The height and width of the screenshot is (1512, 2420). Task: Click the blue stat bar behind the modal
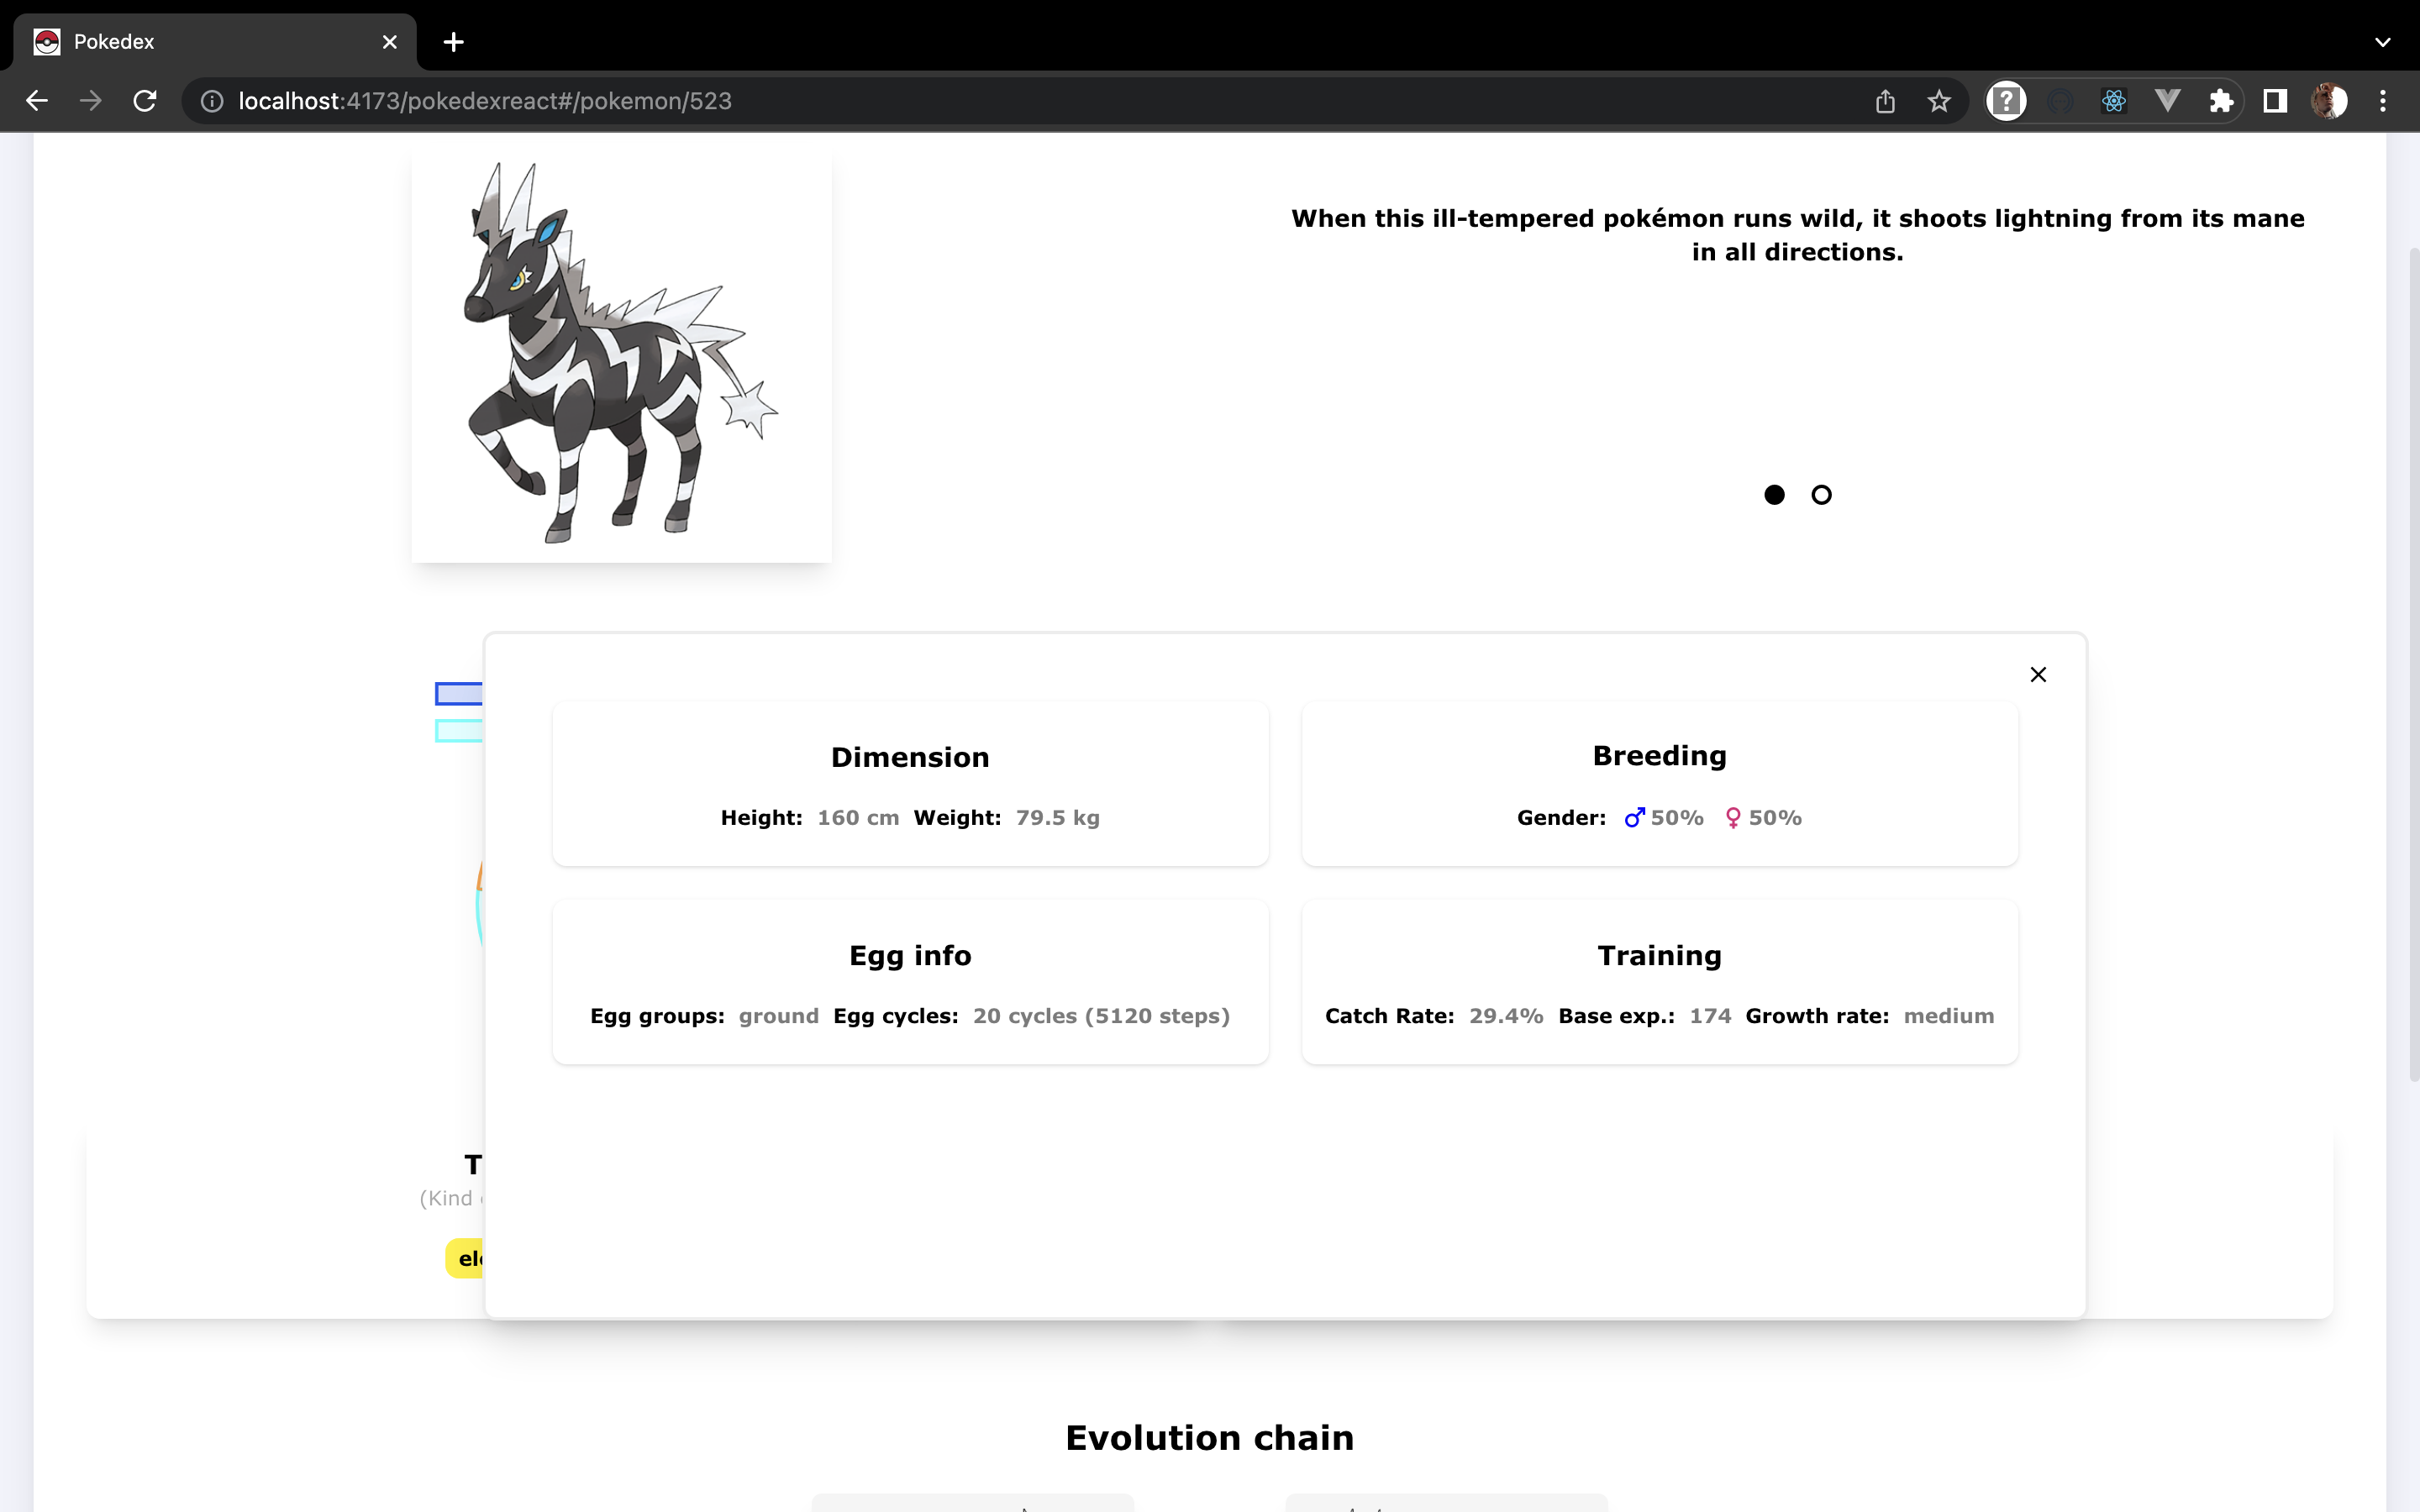click(x=459, y=694)
